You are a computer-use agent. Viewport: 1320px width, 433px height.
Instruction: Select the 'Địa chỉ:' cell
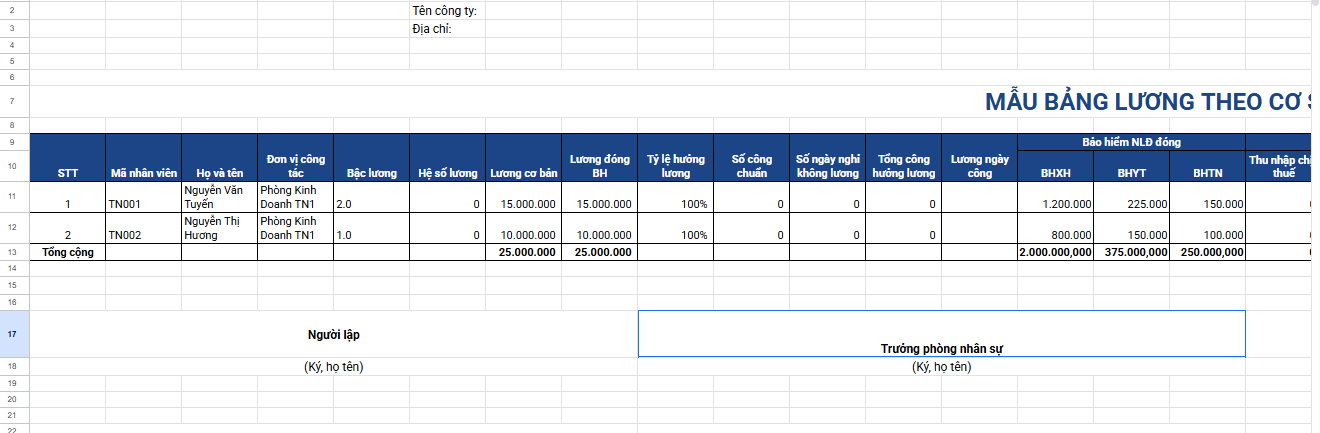(x=447, y=29)
